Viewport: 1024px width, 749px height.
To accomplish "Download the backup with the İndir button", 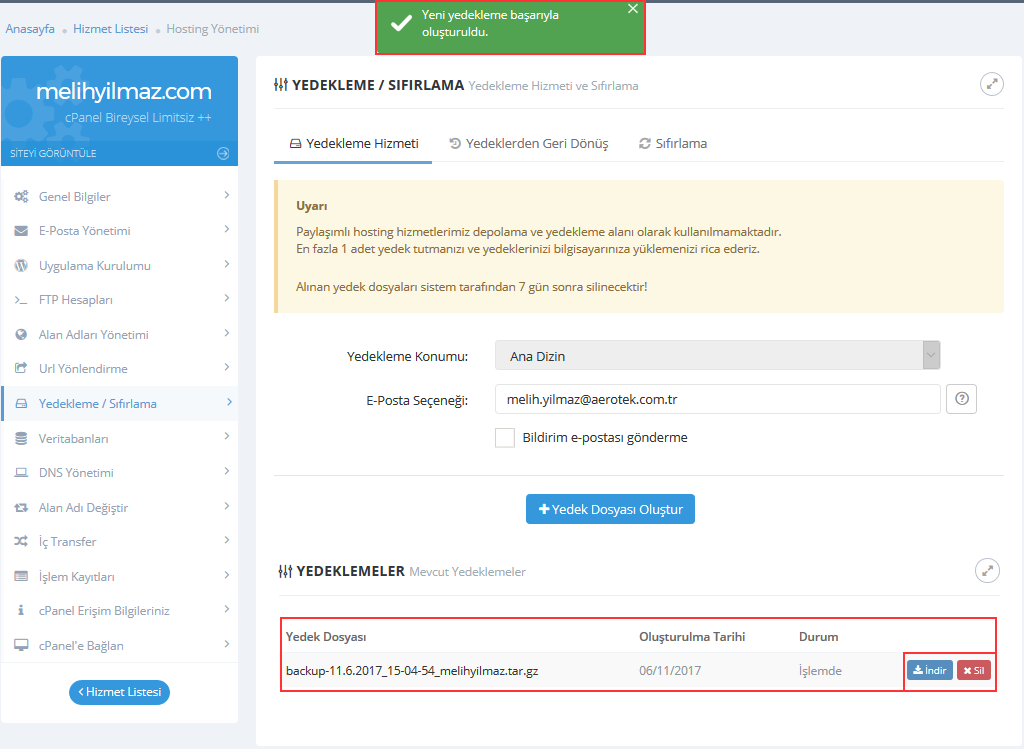I will click(x=930, y=670).
